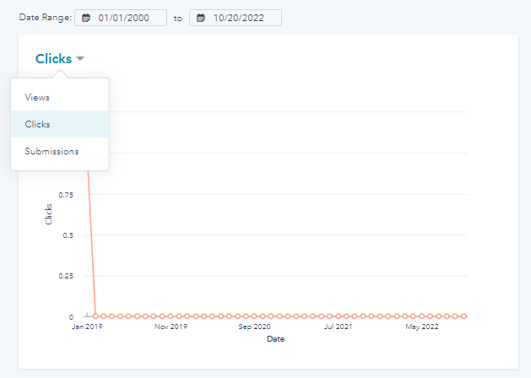Click the last data point on the chart
This screenshot has height=378, width=531.
coord(464,316)
